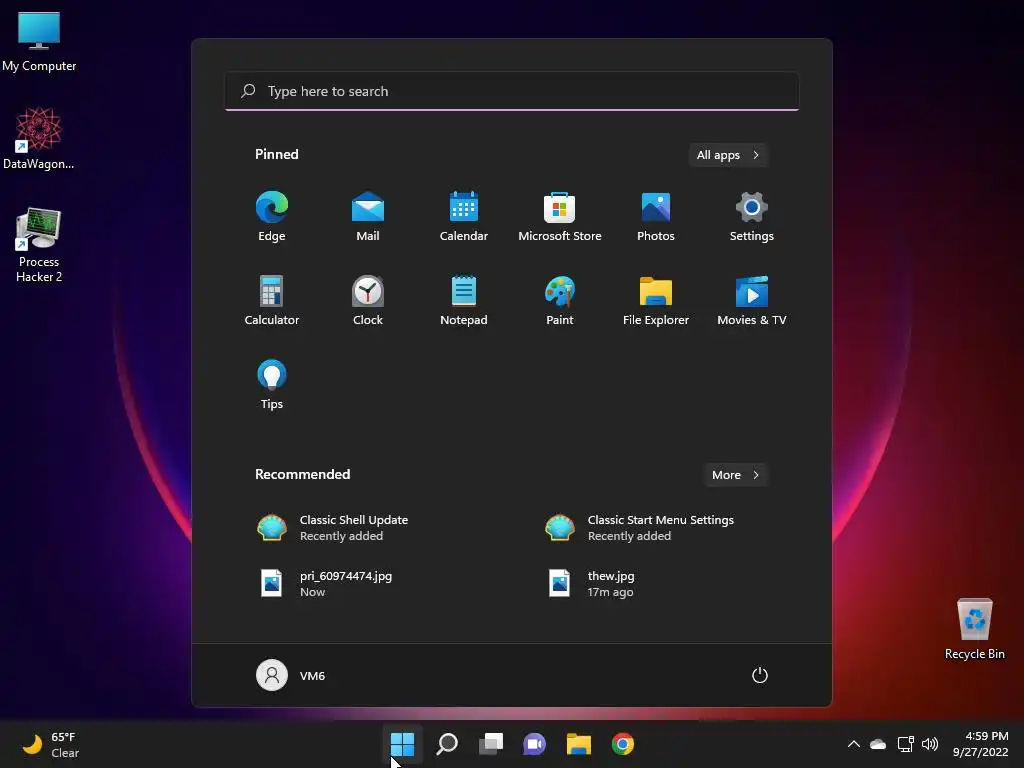Screen dimensions: 1024x768
Task: Open Task View on taskbar
Action: [491, 744]
